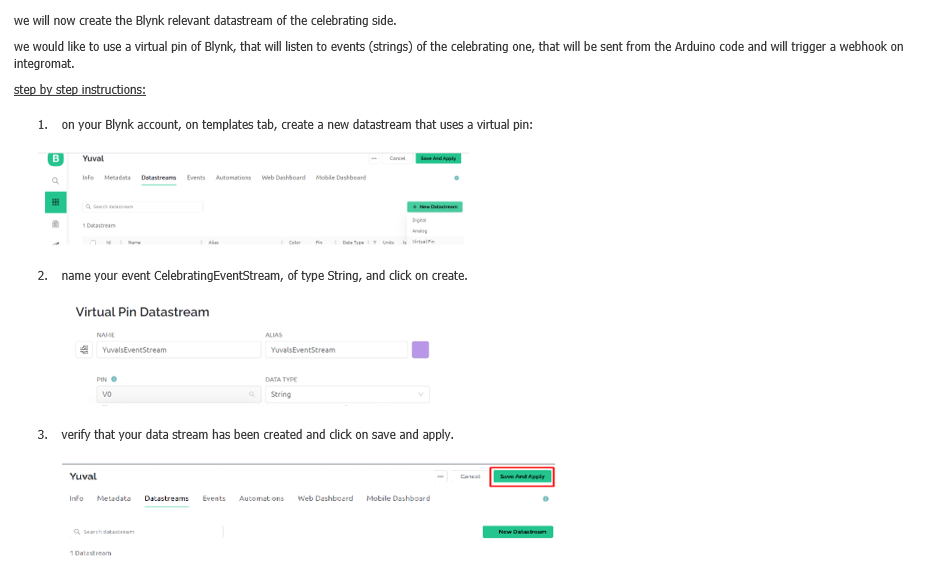This screenshot has width=935, height=584.
Task: Open the purple datastream color swatch
Action: pos(420,350)
